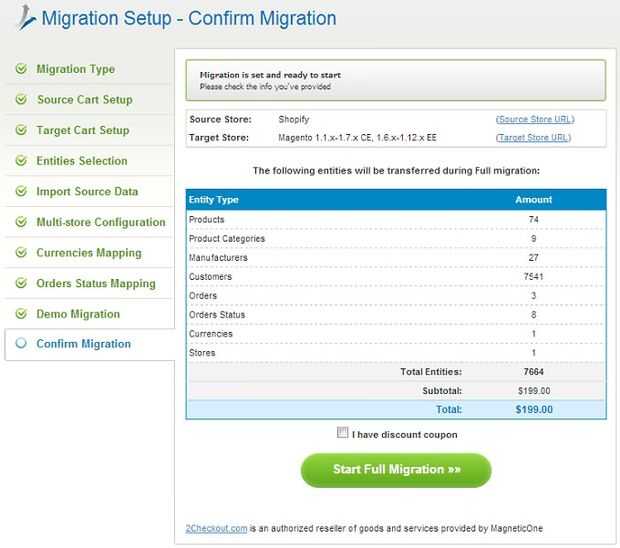Click the Amount column header

[x=533, y=200]
